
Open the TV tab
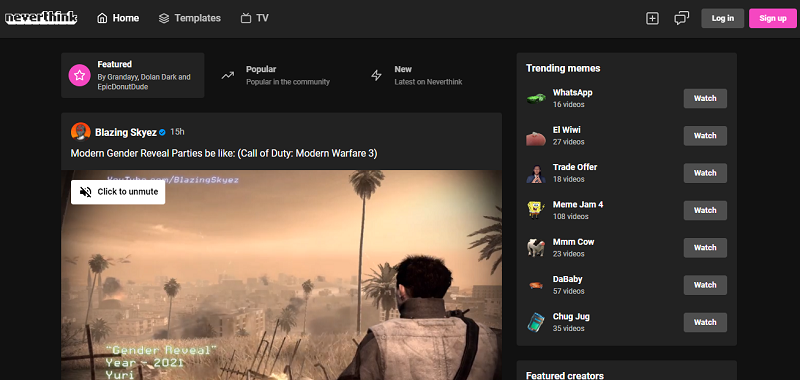point(254,18)
